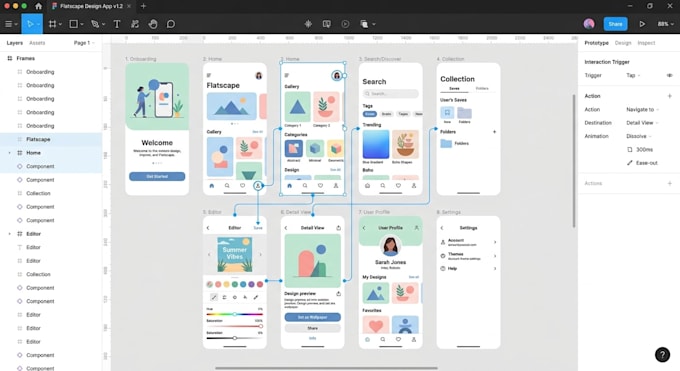Expand the Themes chevron in Settings frame
Screen dimensions: 680x371
(495, 256)
